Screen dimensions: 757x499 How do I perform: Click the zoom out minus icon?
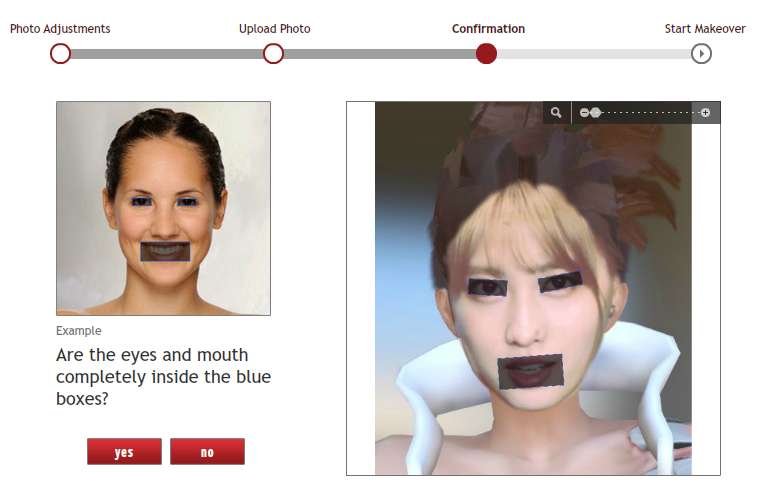tap(584, 112)
